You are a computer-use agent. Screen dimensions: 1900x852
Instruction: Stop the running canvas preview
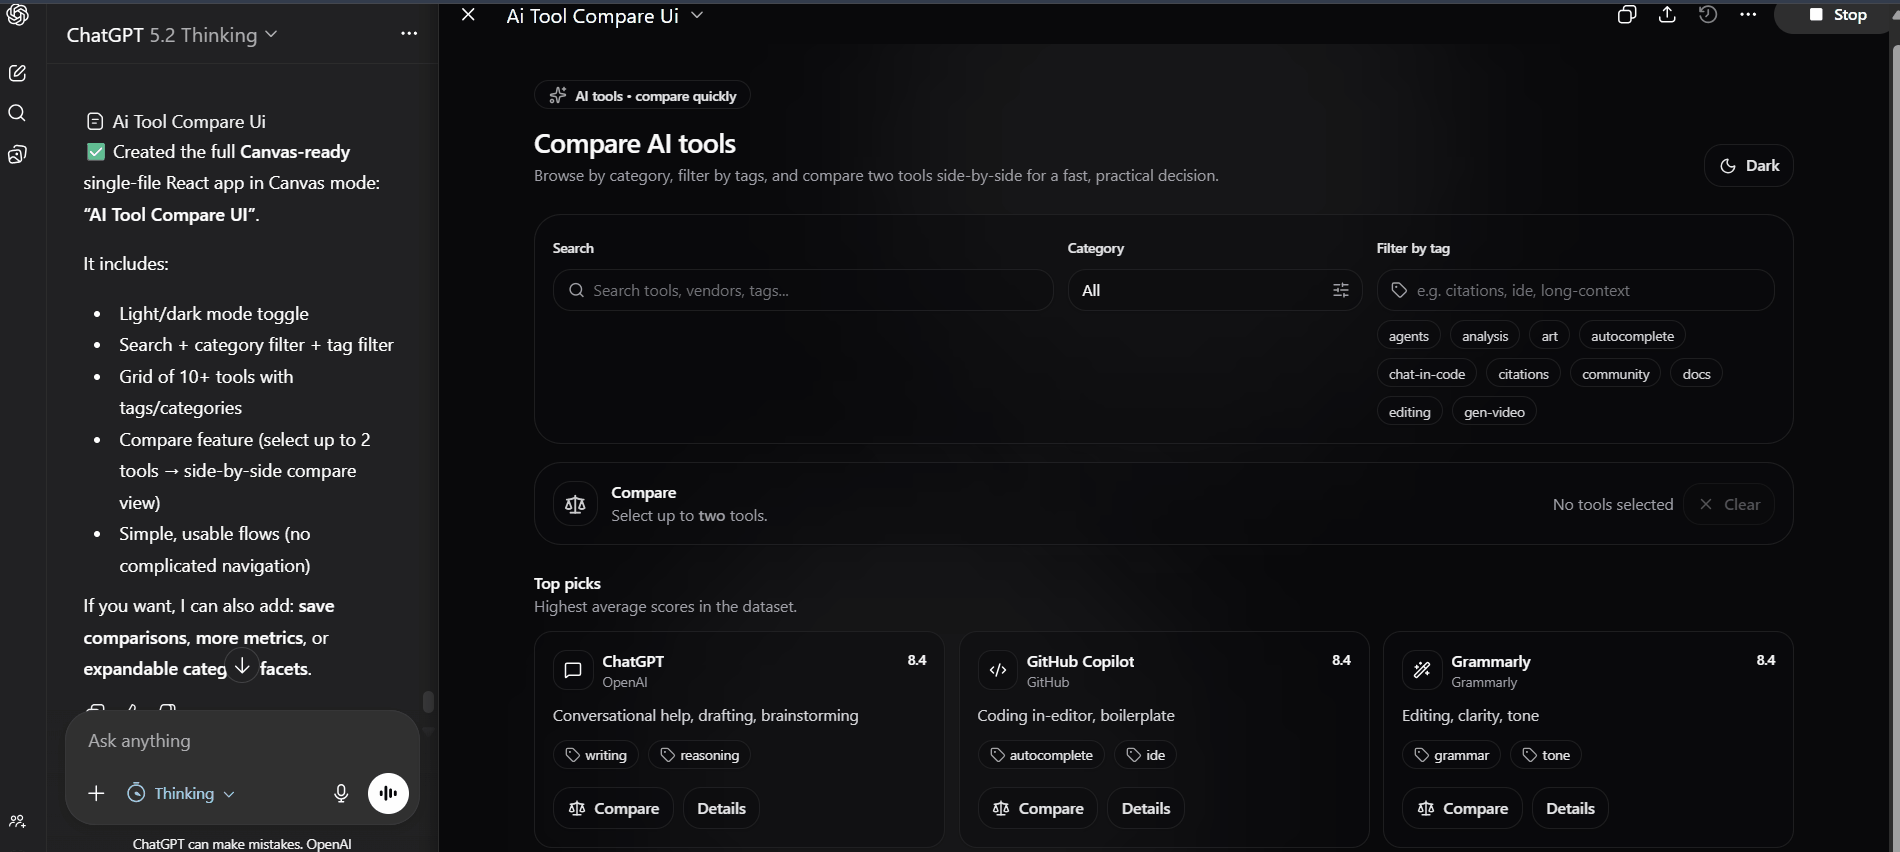point(1838,15)
